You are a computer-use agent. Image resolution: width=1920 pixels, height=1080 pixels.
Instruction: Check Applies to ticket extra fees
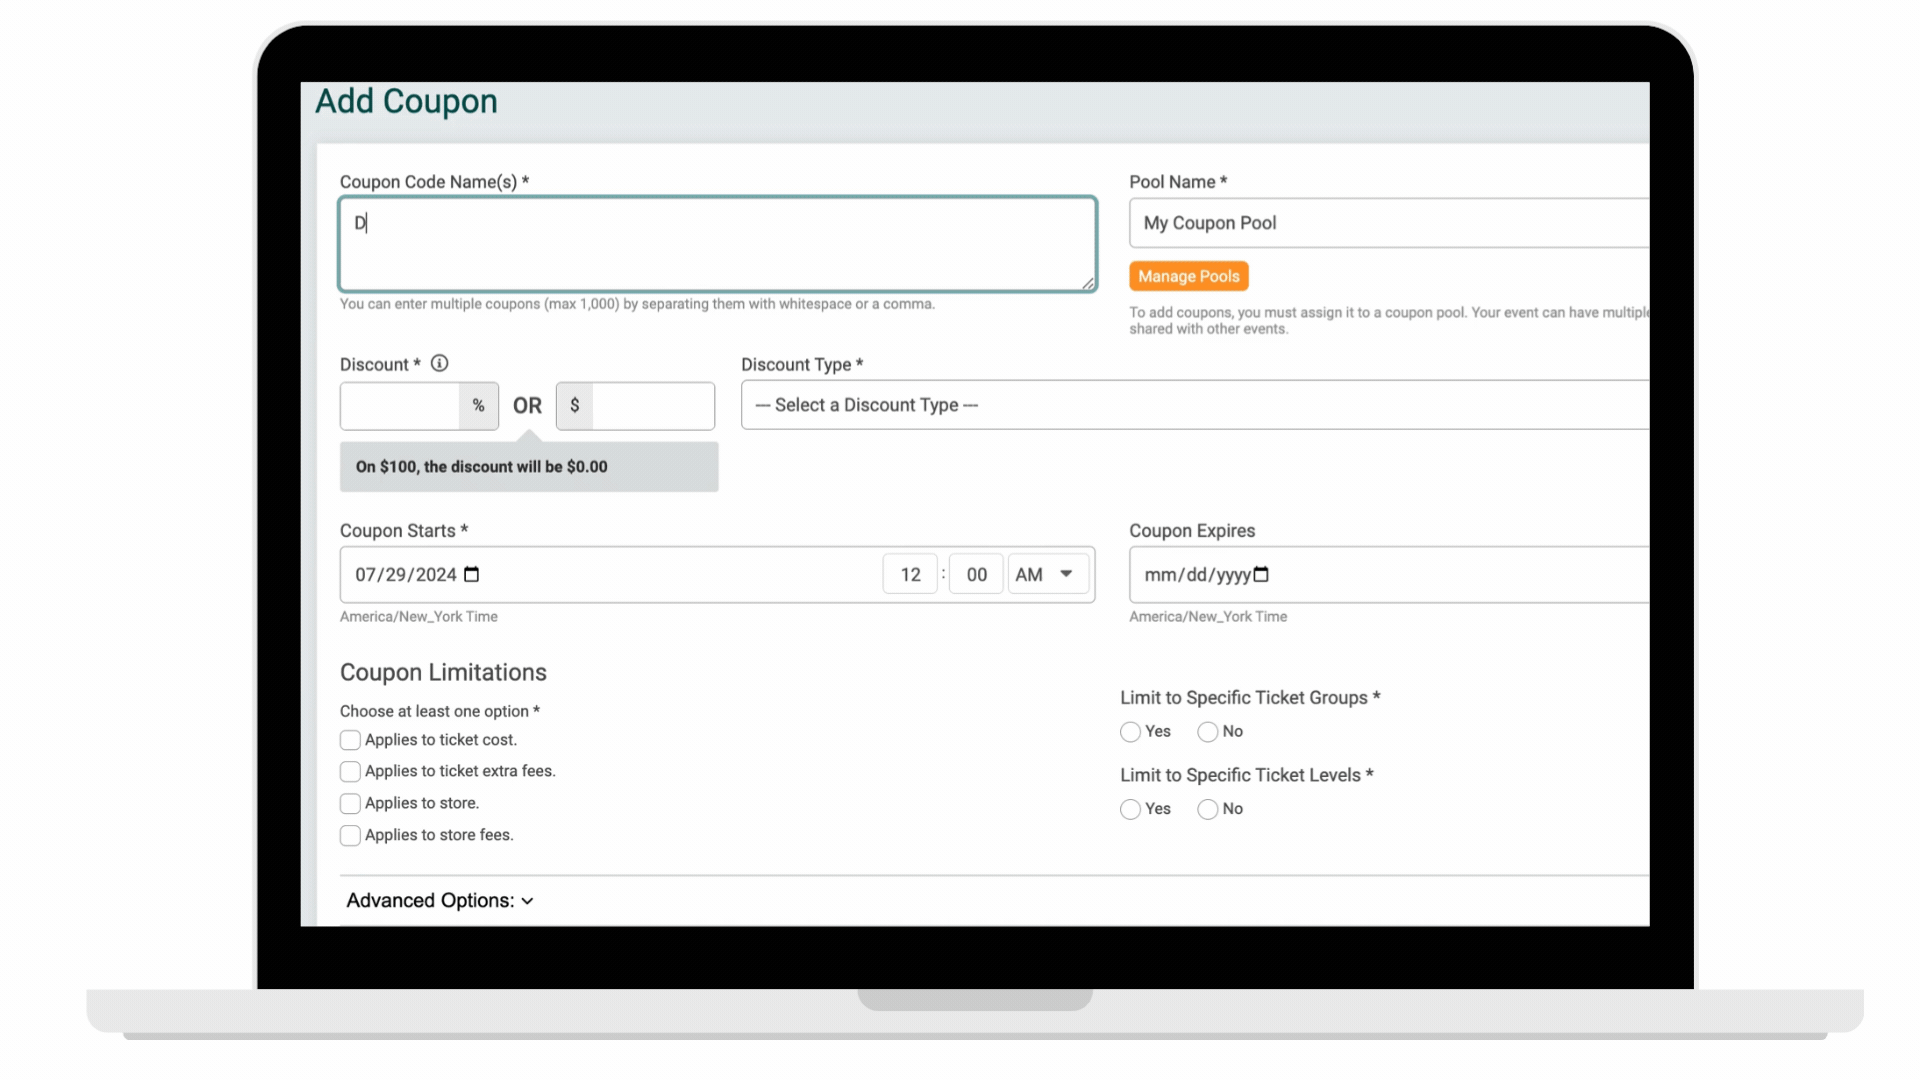350,772
